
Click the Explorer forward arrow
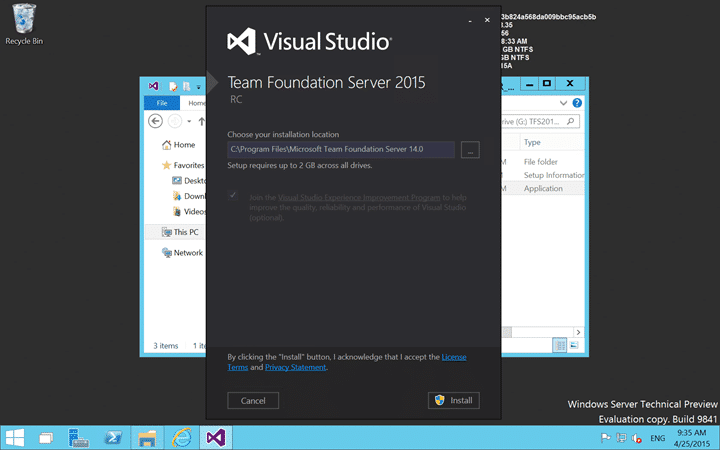(174, 121)
